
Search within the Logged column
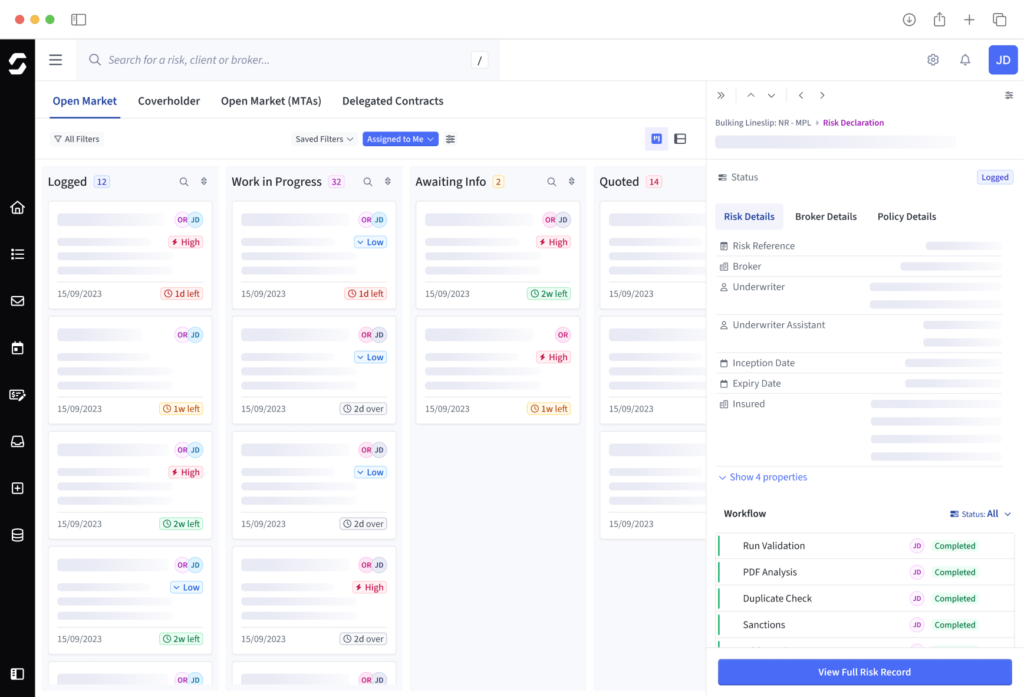184,182
